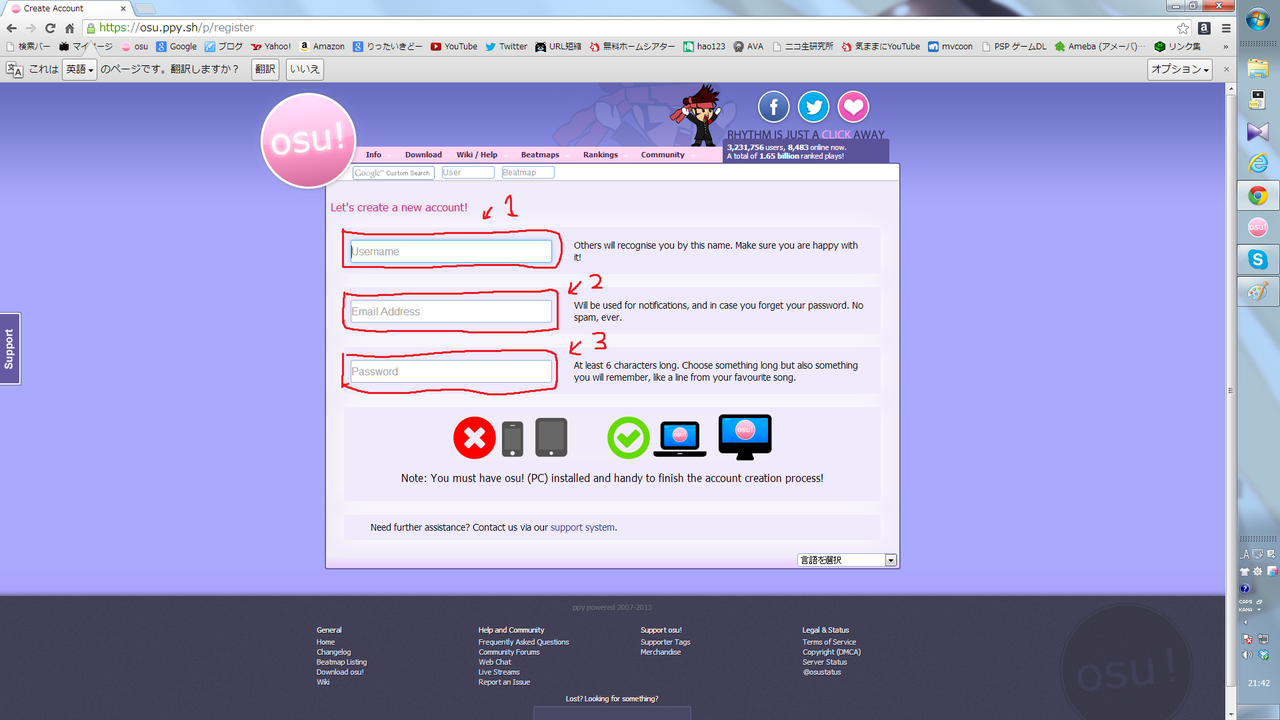Click the いいえ button
The height and width of the screenshot is (720, 1280).
(x=304, y=69)
